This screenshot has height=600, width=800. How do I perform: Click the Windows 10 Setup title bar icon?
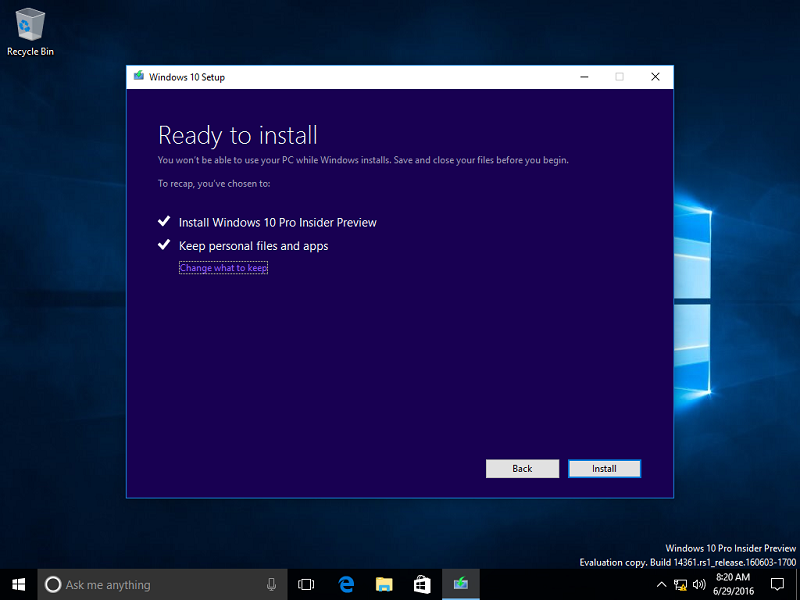[x=138, y=77]
